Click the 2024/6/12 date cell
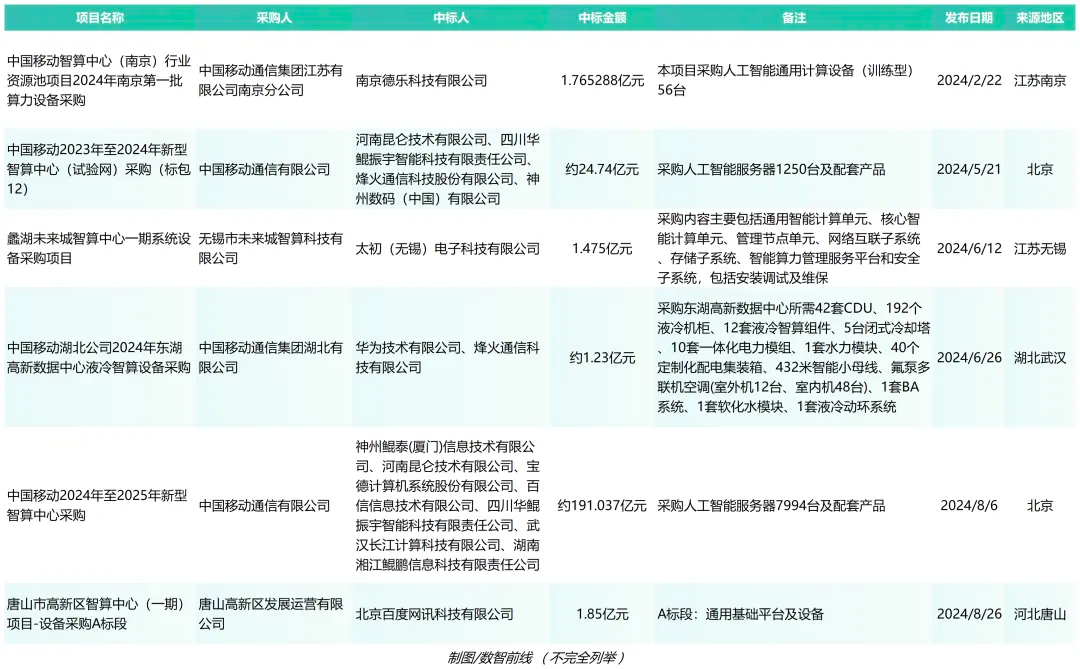 point(968,248)
